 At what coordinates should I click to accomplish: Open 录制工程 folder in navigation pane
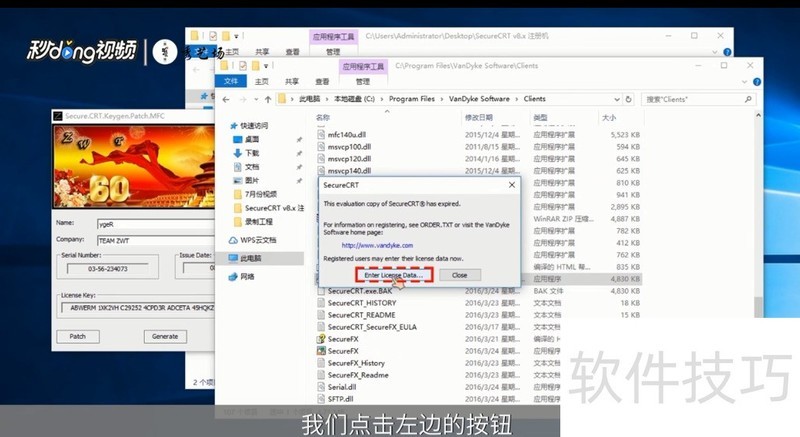(258, 222)
